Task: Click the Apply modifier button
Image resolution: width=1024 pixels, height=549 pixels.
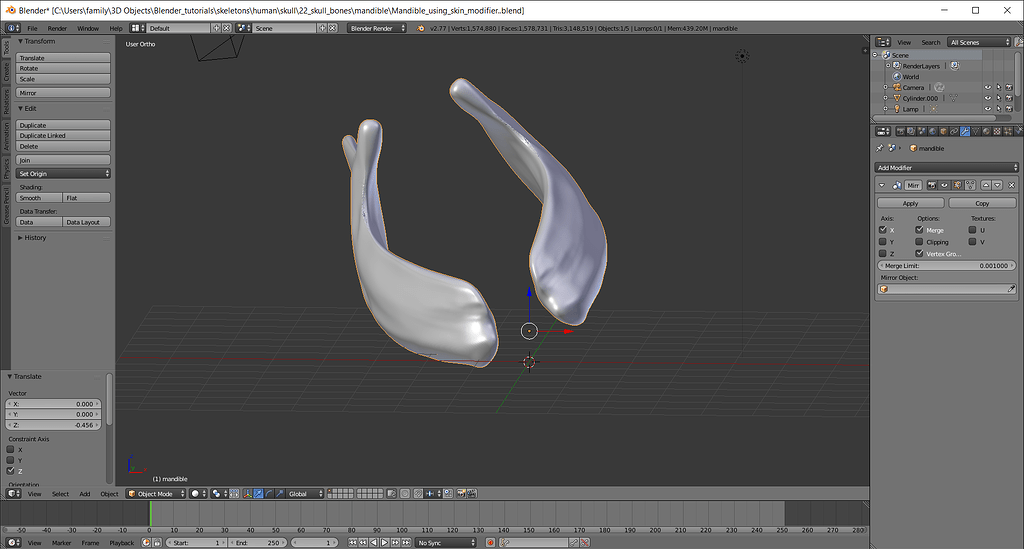Action: click(910, 203)
